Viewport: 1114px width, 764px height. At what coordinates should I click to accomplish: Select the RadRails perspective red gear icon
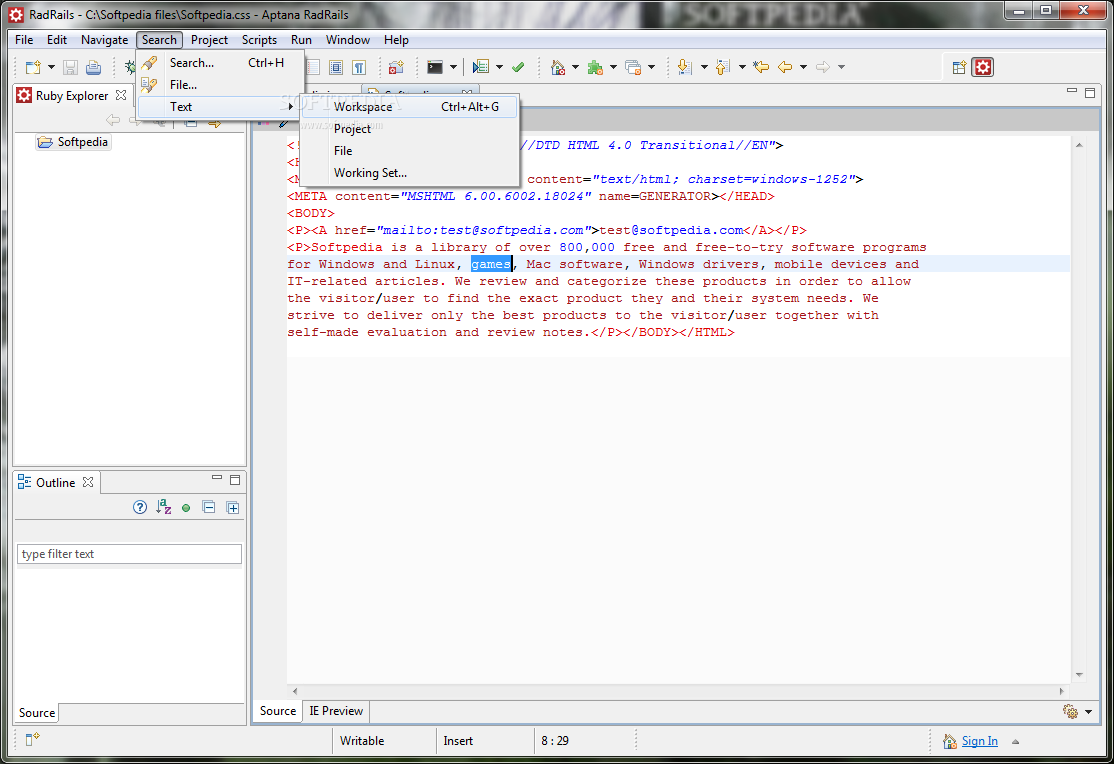pos(983,68)
